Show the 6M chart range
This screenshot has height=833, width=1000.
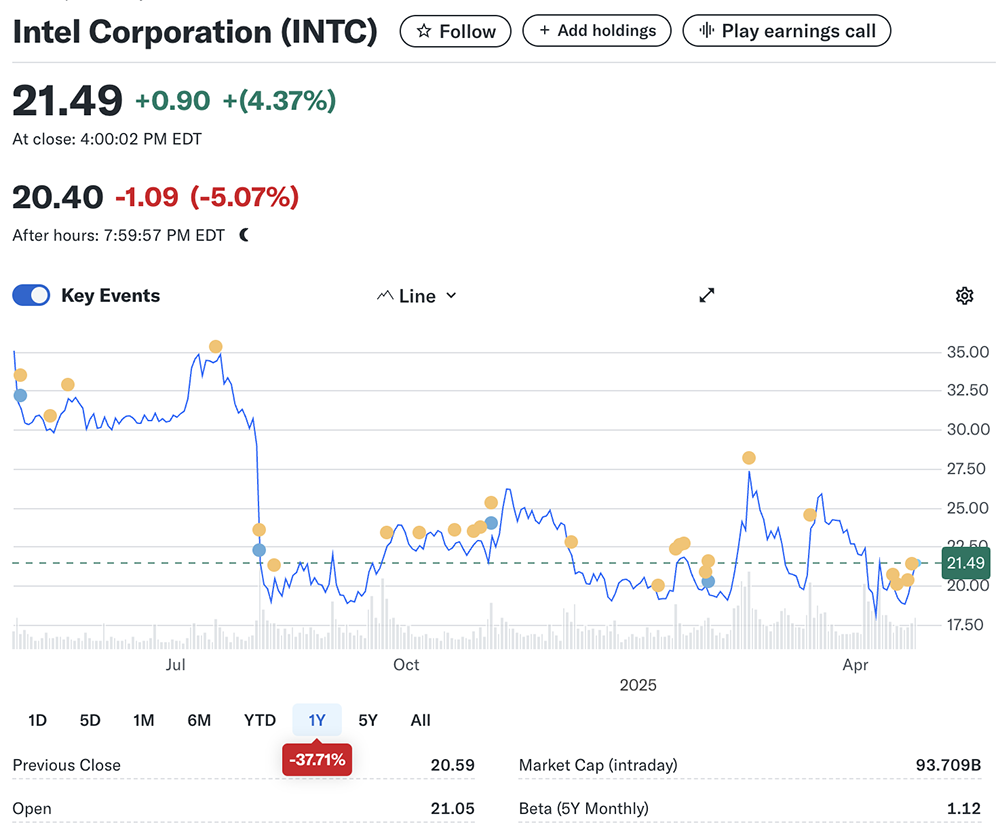coord(199,720)
